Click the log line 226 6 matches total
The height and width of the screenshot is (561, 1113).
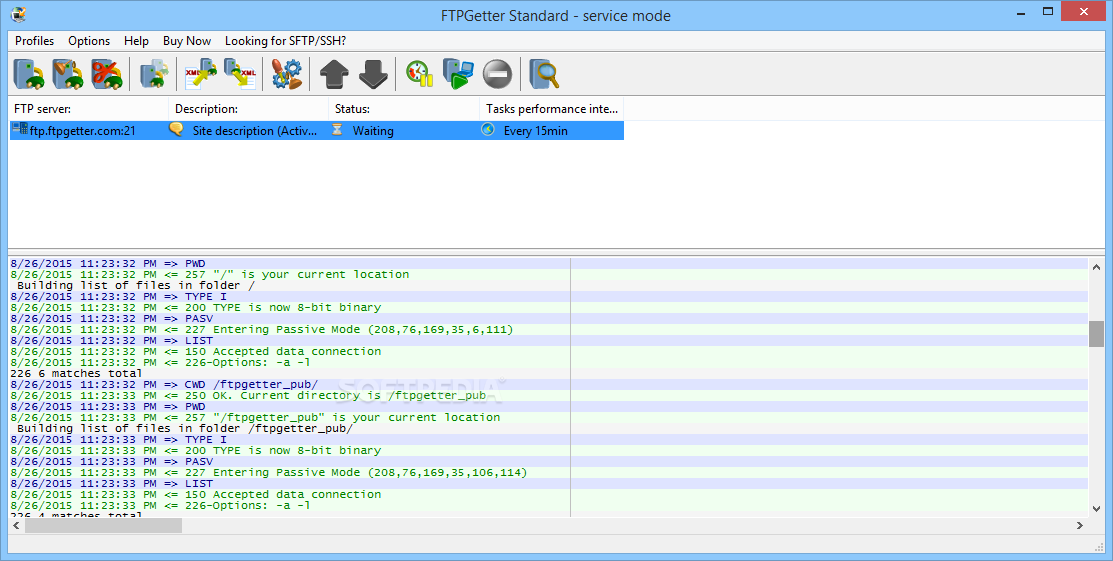tap(76, 374)
